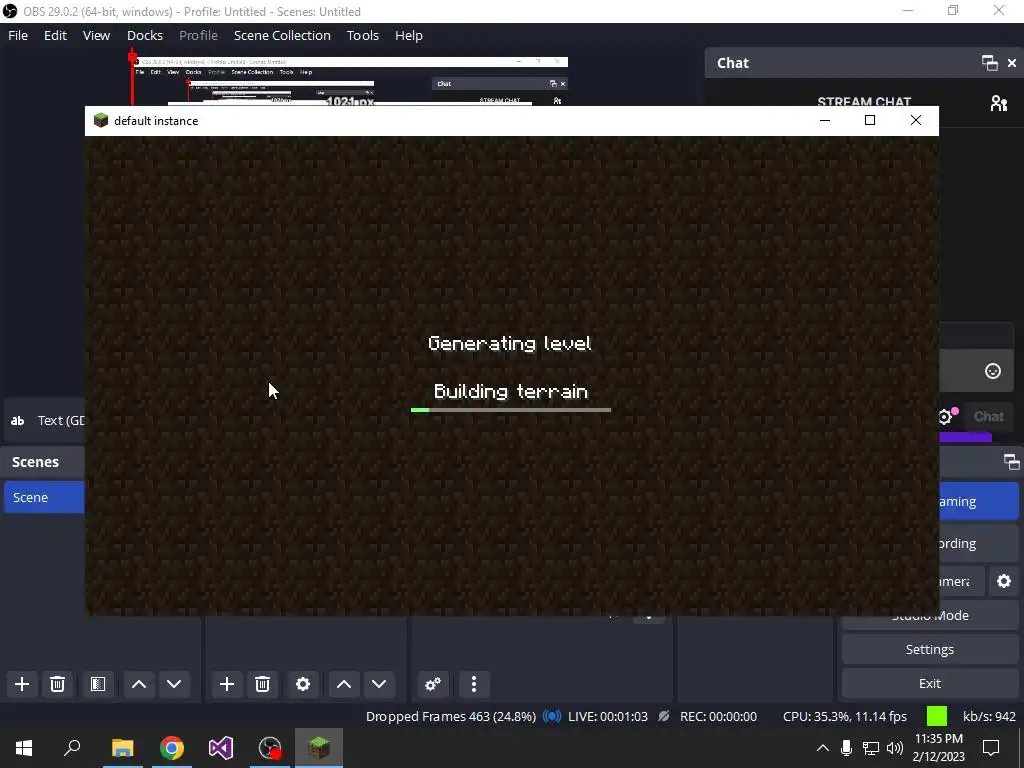Click the Minecraft block icon in title bar

click(101, 120)
